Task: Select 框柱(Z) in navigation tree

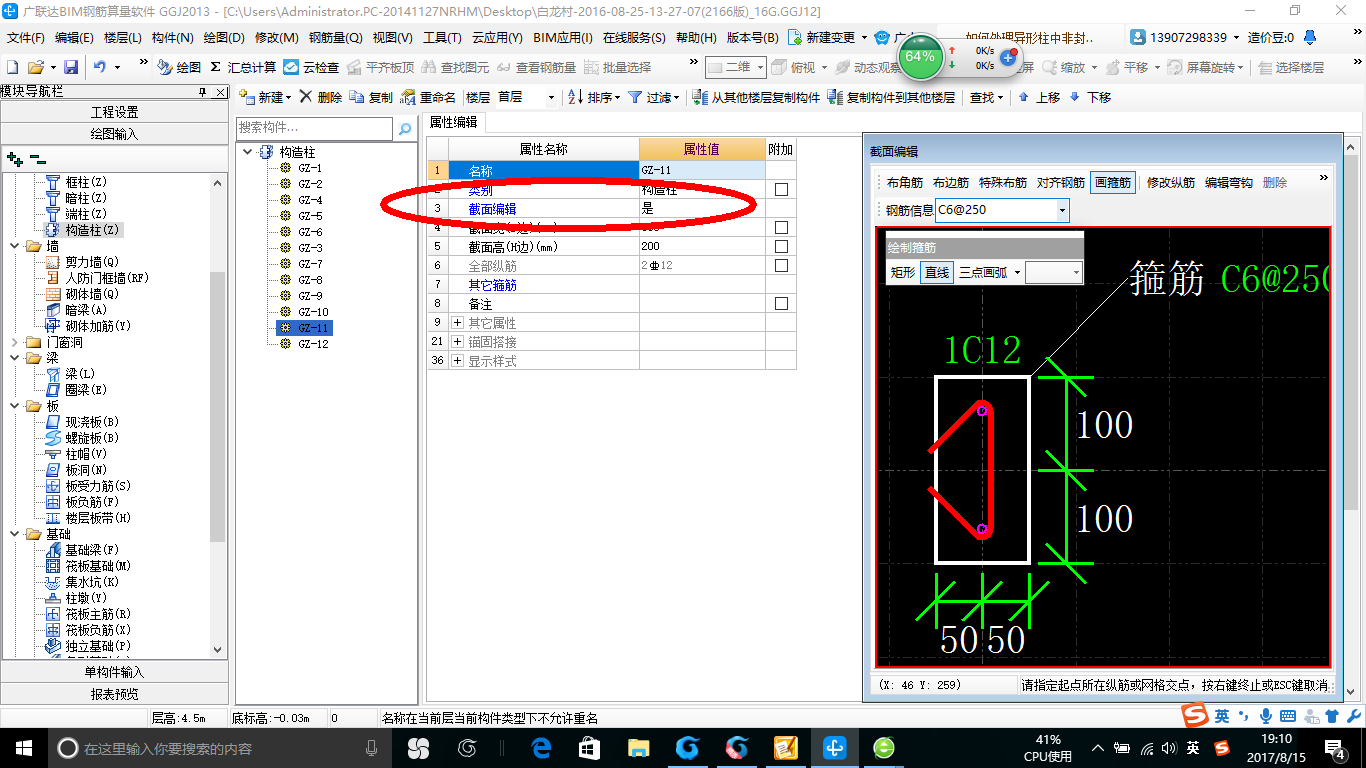Action: (x=86, y=182)
